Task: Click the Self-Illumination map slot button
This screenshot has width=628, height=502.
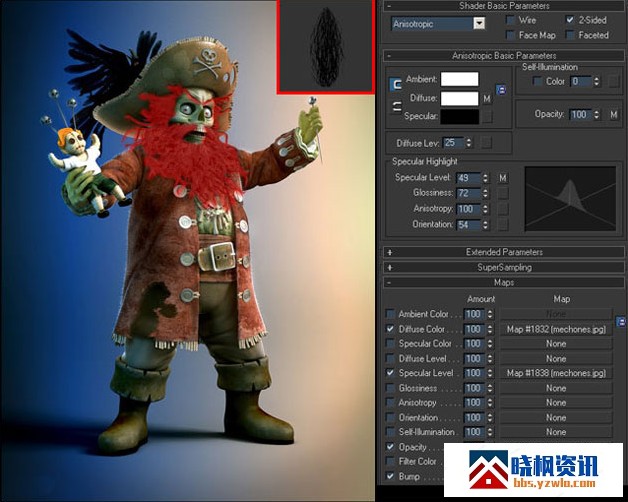Action: click(614, 81)
